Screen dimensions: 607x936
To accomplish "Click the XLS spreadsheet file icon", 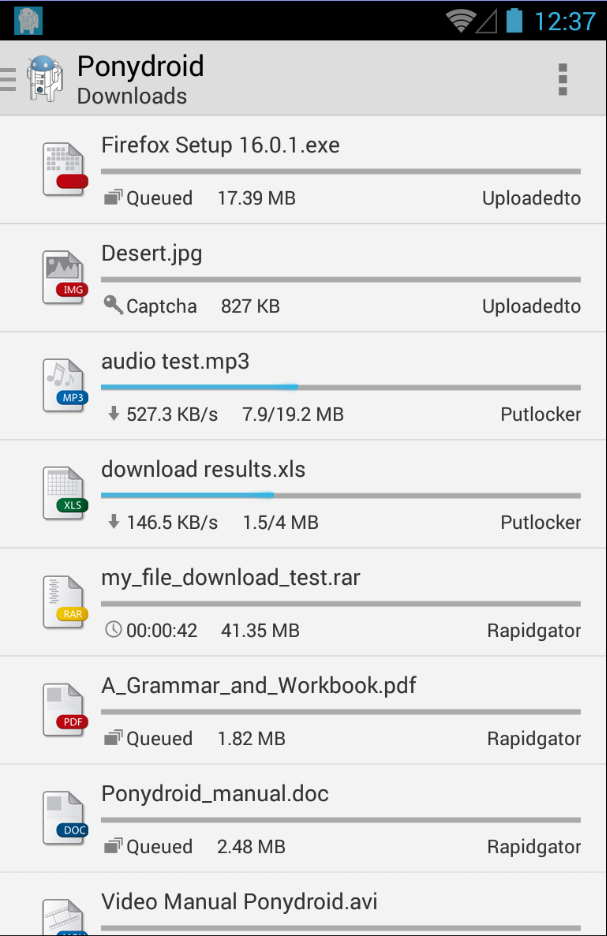I will [65, 494].
